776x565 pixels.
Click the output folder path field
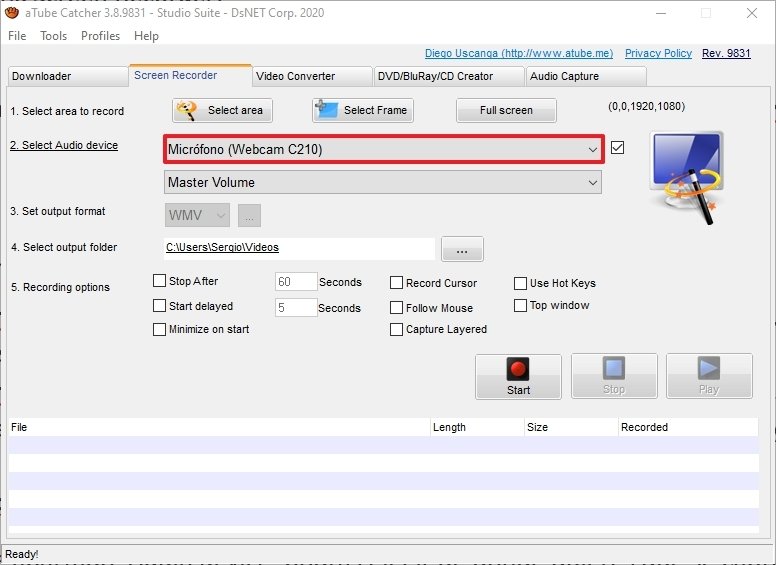click(299, 248)
